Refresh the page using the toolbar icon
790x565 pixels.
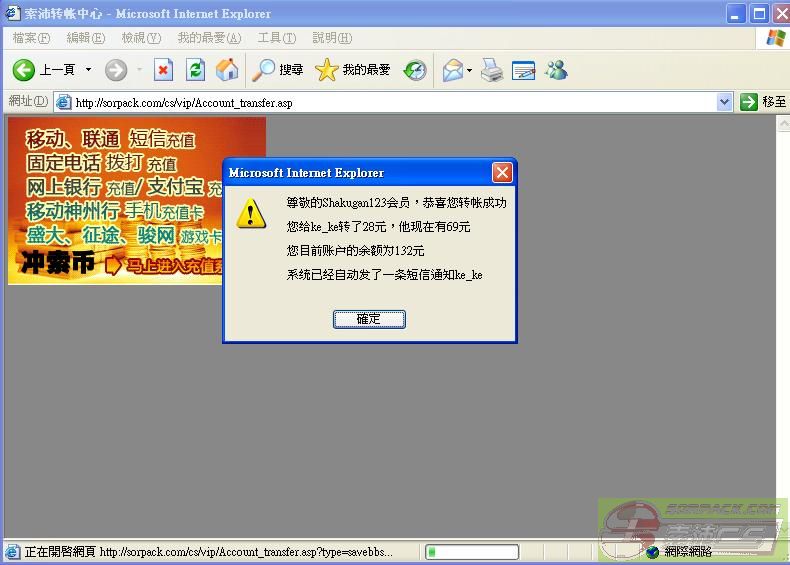196,70
